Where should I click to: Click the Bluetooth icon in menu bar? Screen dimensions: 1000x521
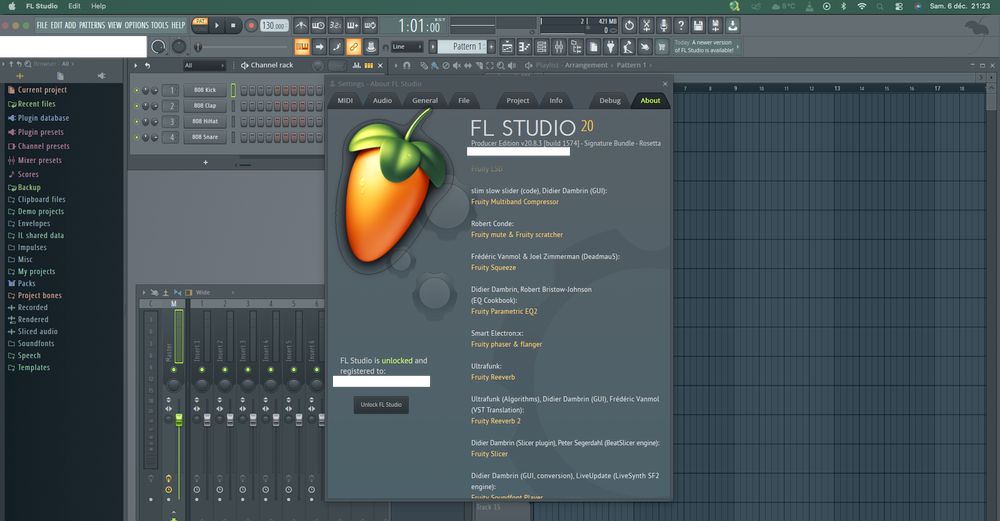[843, 6]
